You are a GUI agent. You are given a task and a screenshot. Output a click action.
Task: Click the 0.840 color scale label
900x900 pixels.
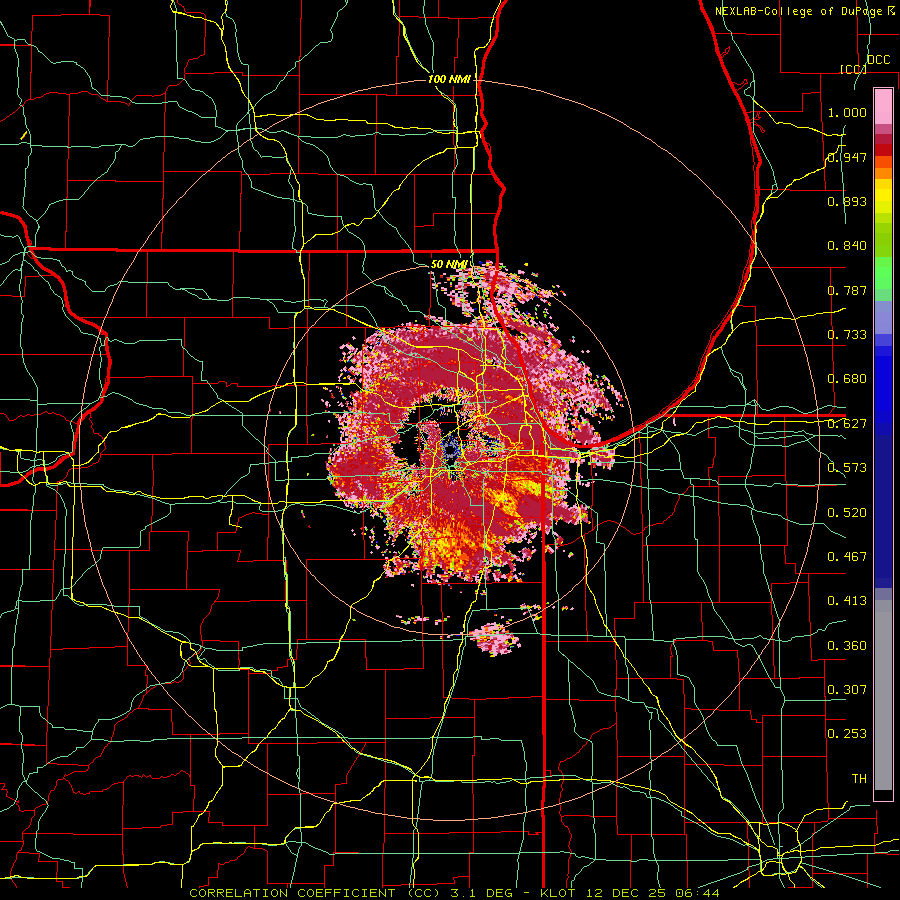[847, 246]
